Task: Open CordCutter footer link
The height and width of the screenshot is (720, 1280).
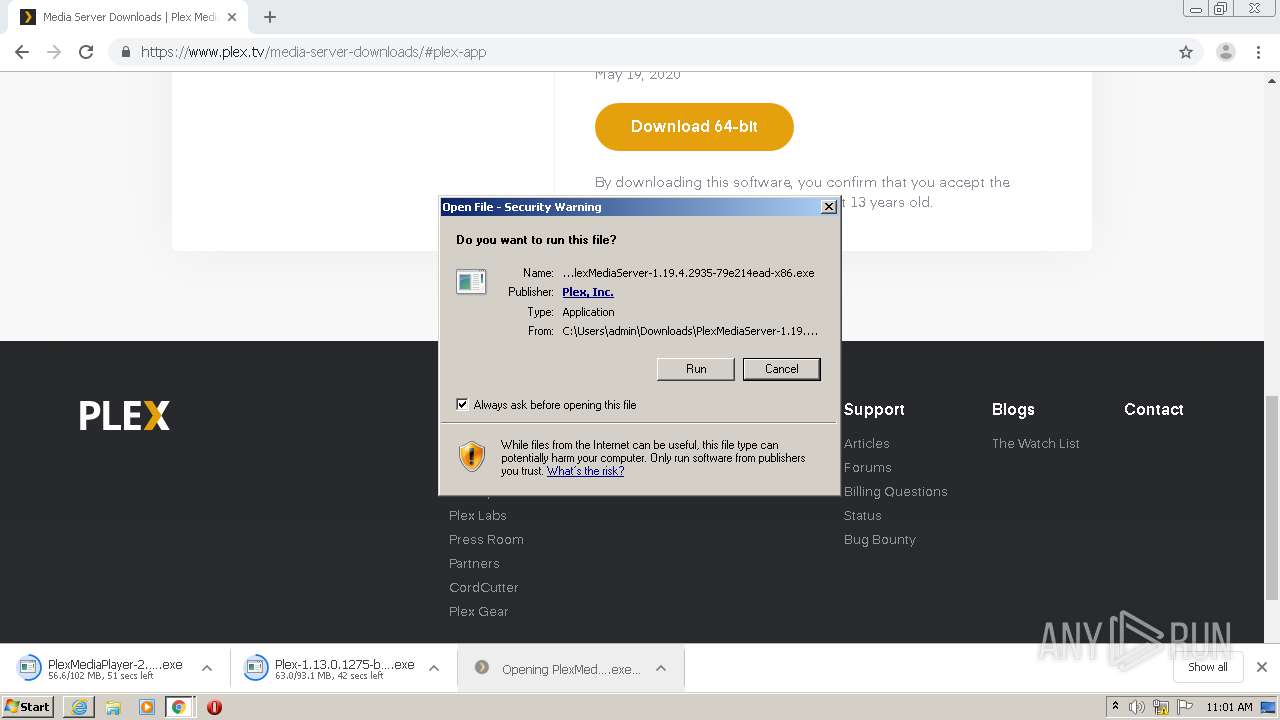Action: pyautogui.click(x=484, y=587)
